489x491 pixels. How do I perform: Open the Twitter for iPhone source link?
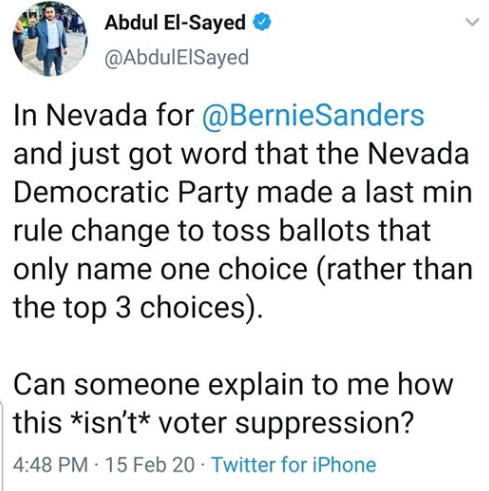point(294,464)
